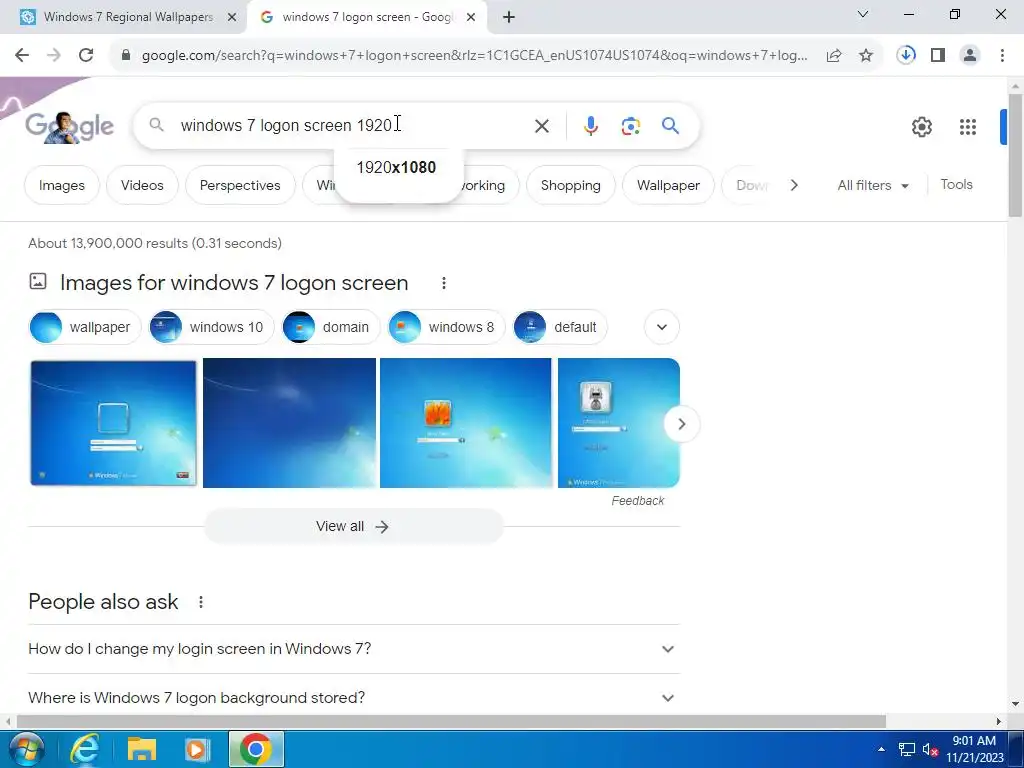Click Chrome icon in the taskbar
1024x768 pixels.
(256, 749)
